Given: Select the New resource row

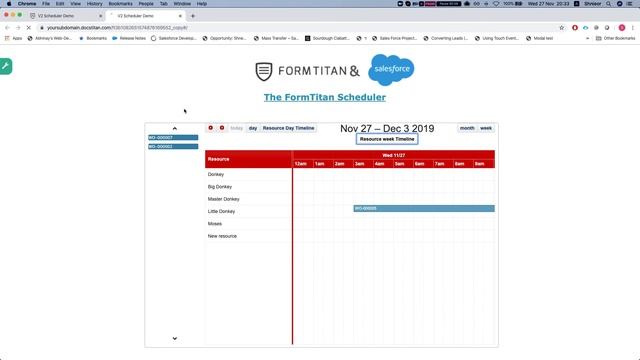Looking at the screenshot, I should [x=248, y=236].
